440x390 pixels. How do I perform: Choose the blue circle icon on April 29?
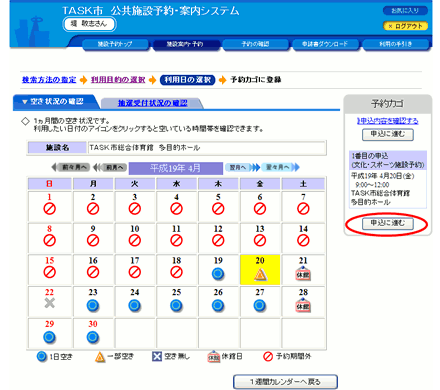point(49,337)
